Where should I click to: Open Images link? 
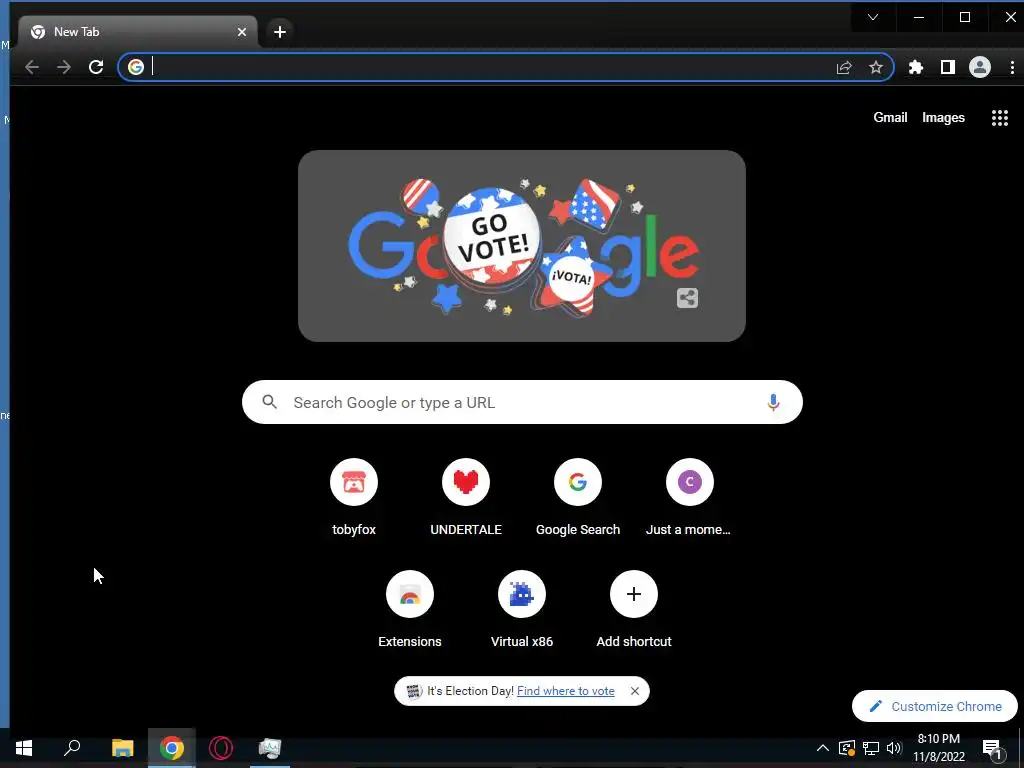(943, 118)
